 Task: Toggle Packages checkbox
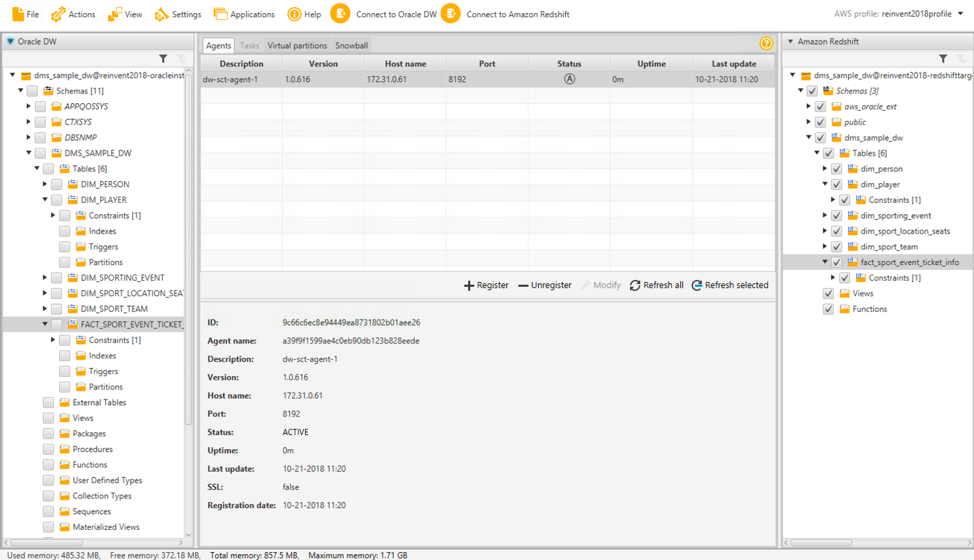[48, 433]
